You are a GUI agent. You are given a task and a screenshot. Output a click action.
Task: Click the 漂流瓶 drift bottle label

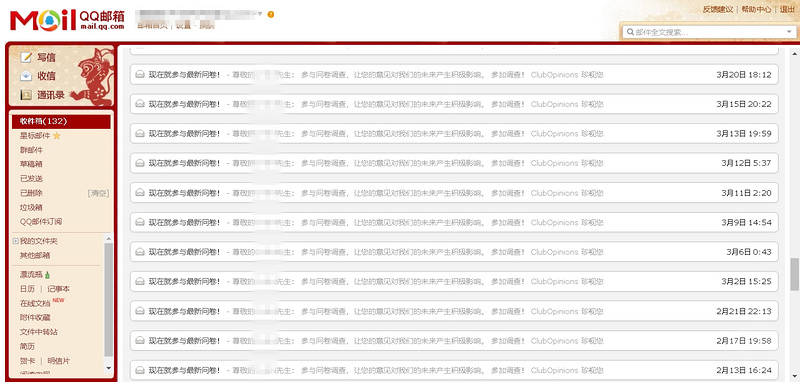coord(31,275)
